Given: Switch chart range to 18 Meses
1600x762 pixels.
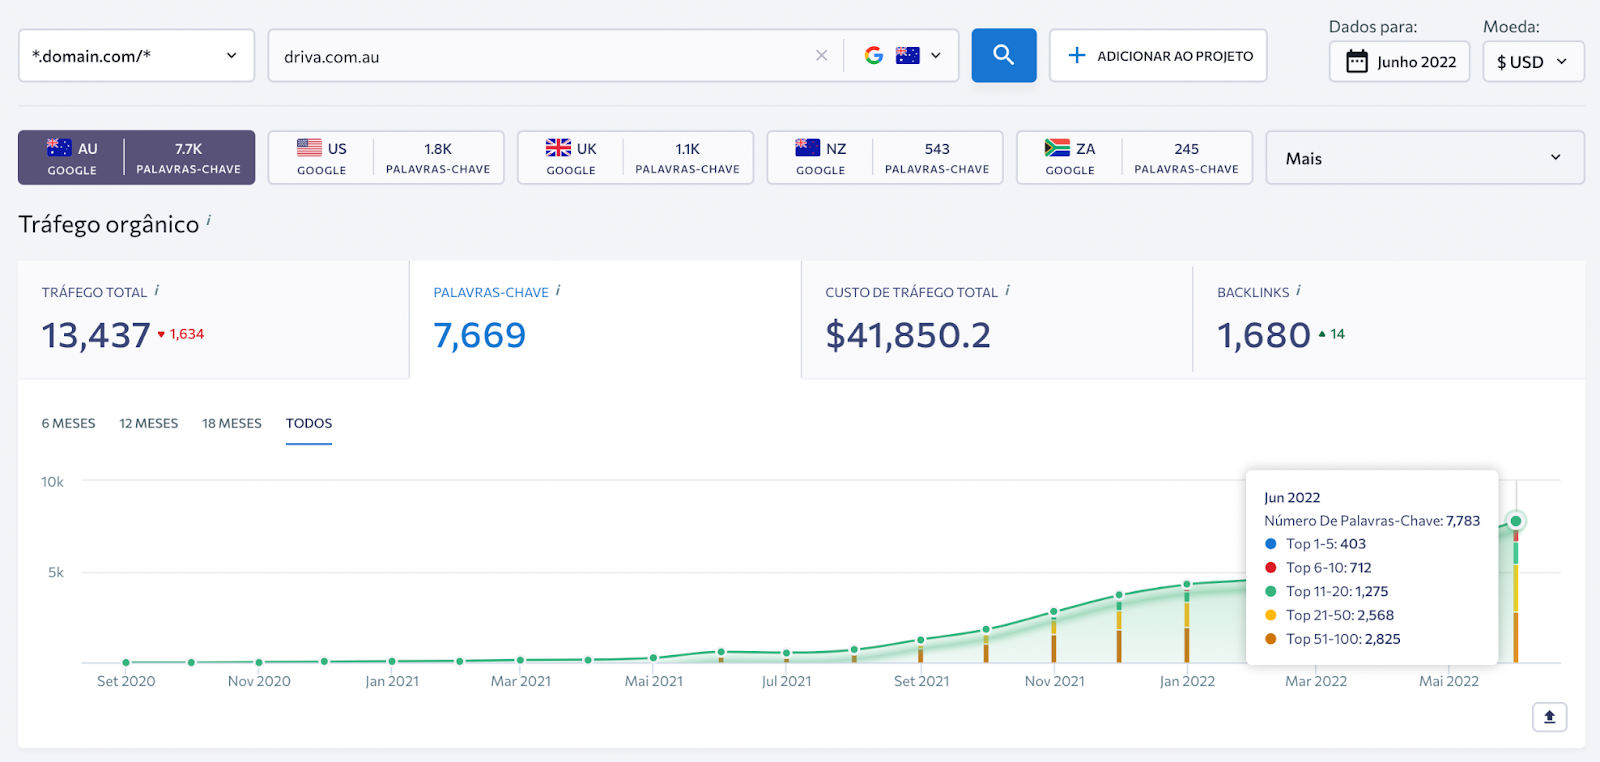Looking at the screenshot, I should point(232,423).
